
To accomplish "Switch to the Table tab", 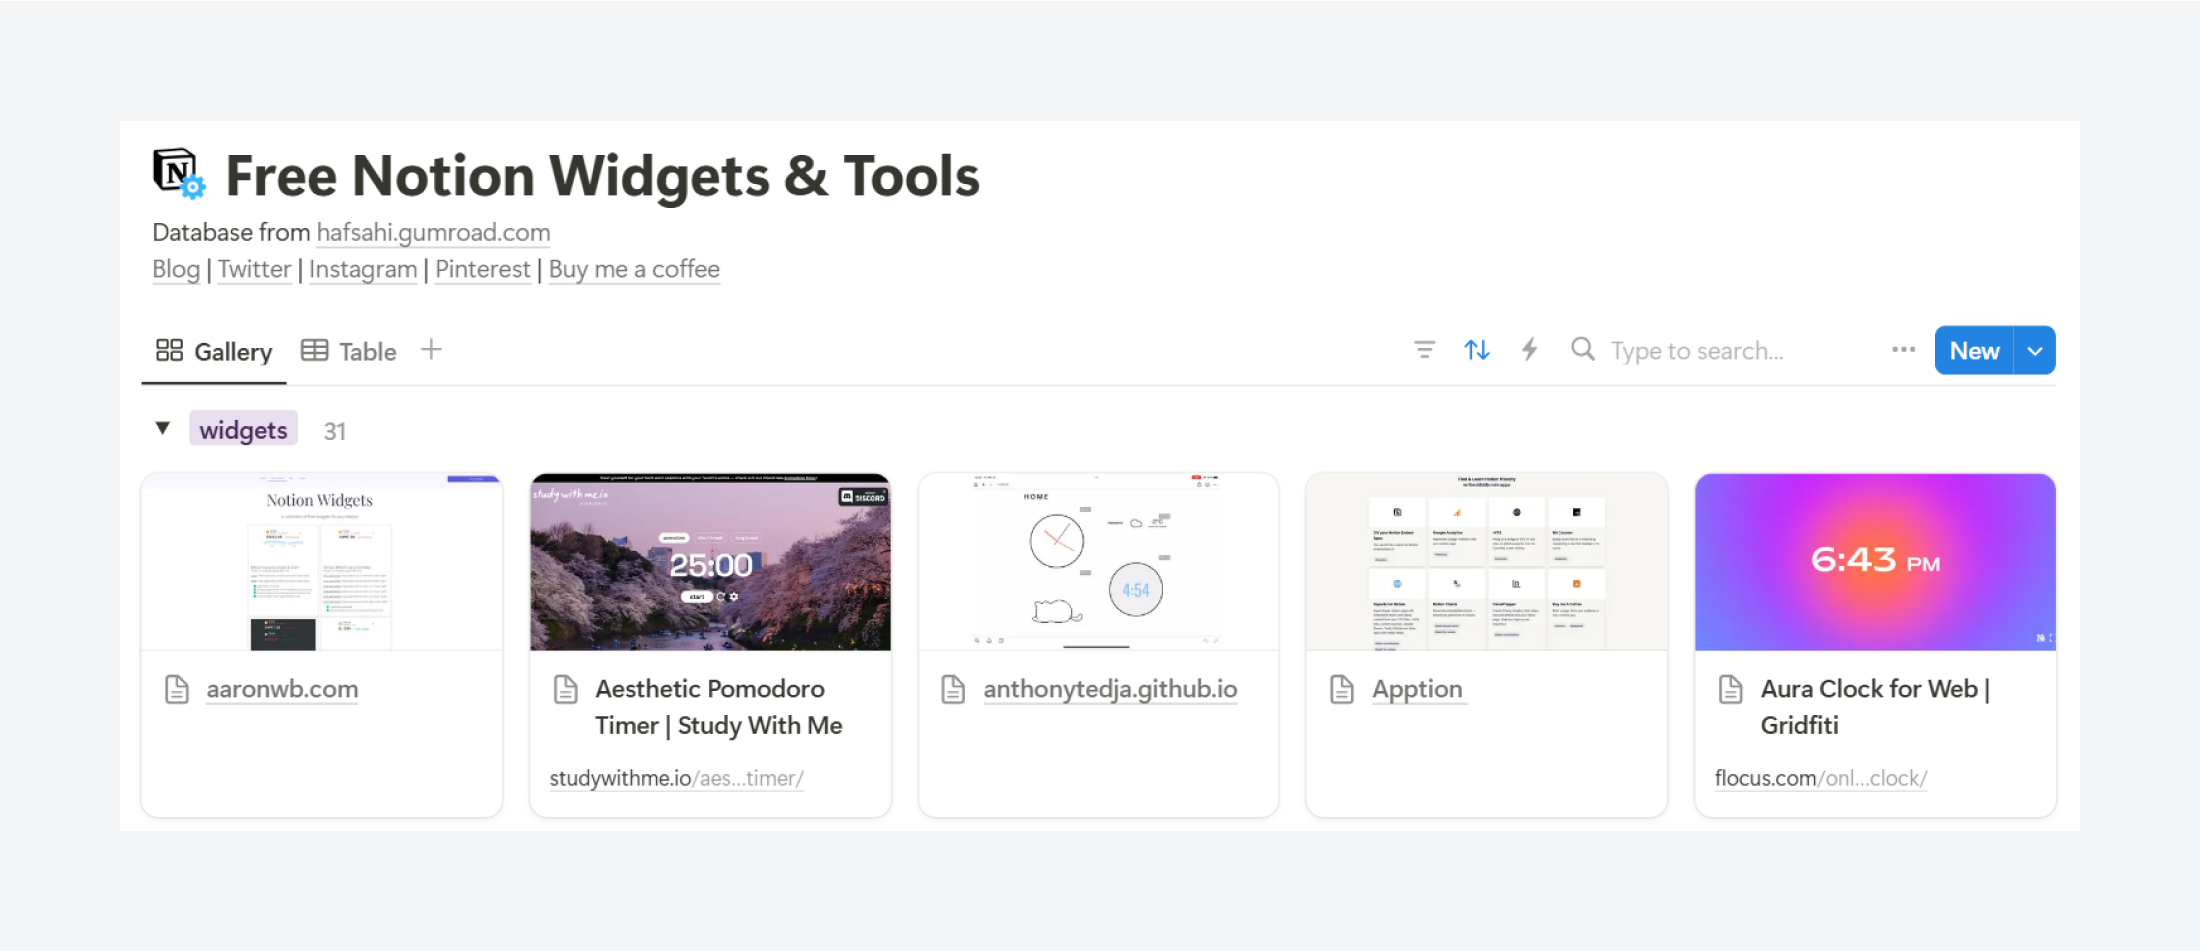I will tap(349, 352).
